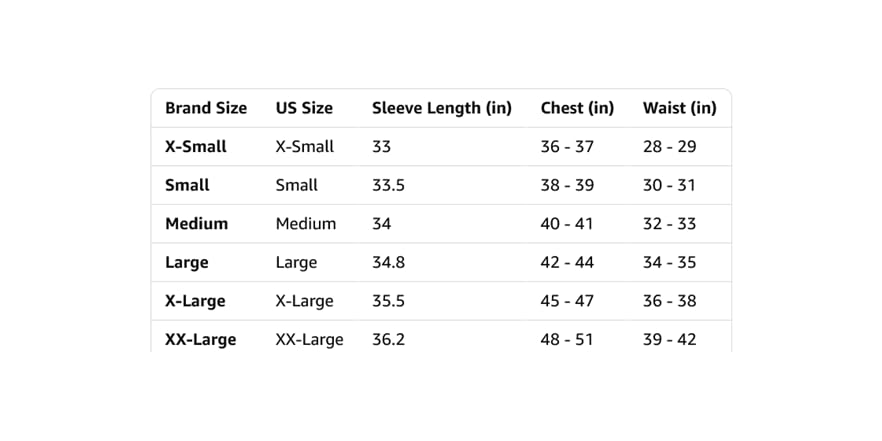
Task: Click waist measurement 28 - 29
Action: (669, 147)
